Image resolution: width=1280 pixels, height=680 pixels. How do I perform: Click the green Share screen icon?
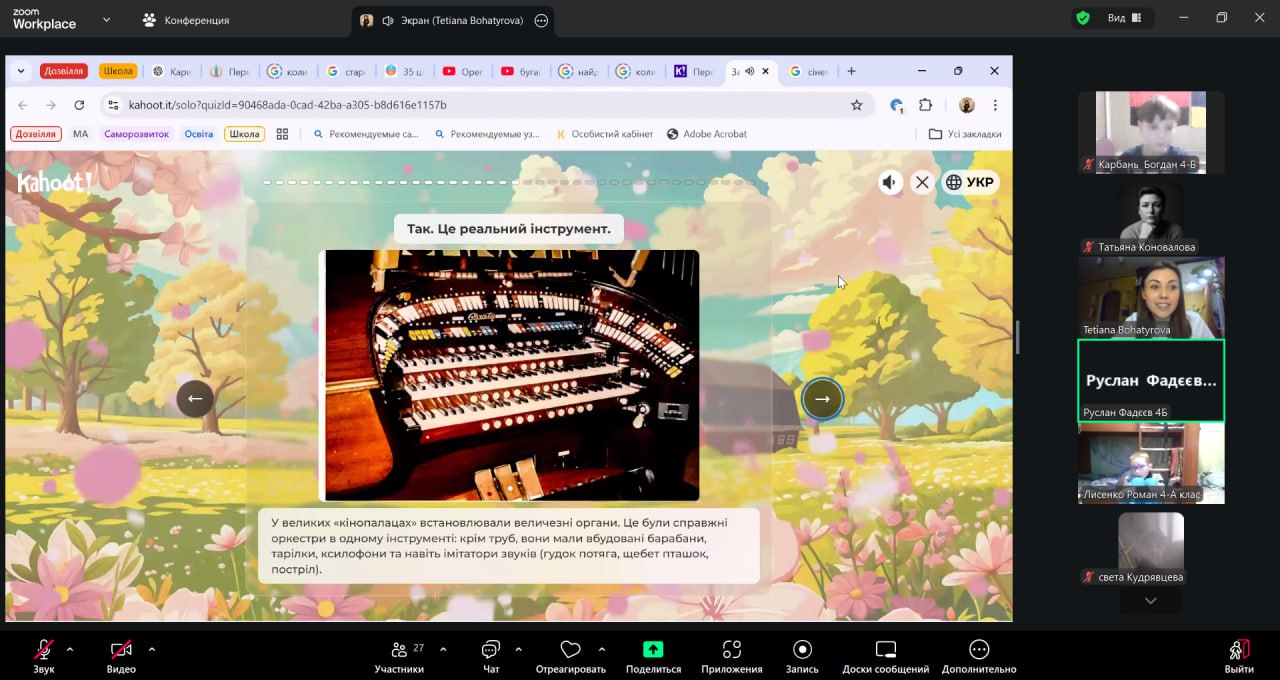(653, 650)
